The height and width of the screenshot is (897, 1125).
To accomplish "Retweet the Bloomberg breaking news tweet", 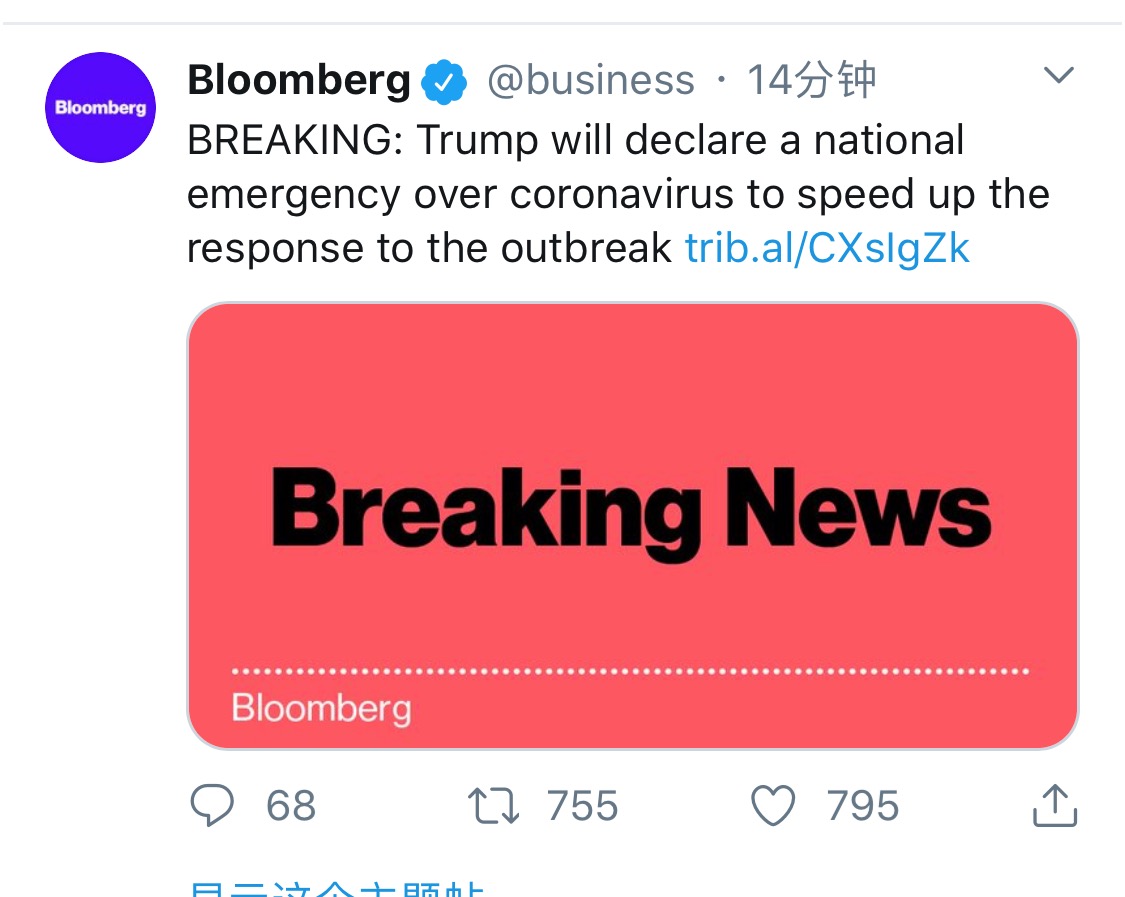I will click(x=494, y=806).
